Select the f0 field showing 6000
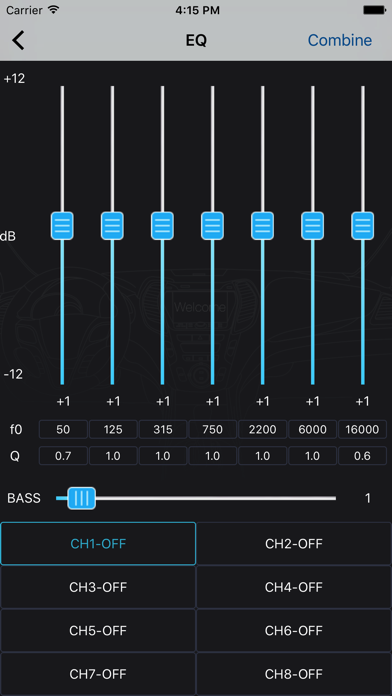This screenshot has width=392, height=696. [313, 429]
